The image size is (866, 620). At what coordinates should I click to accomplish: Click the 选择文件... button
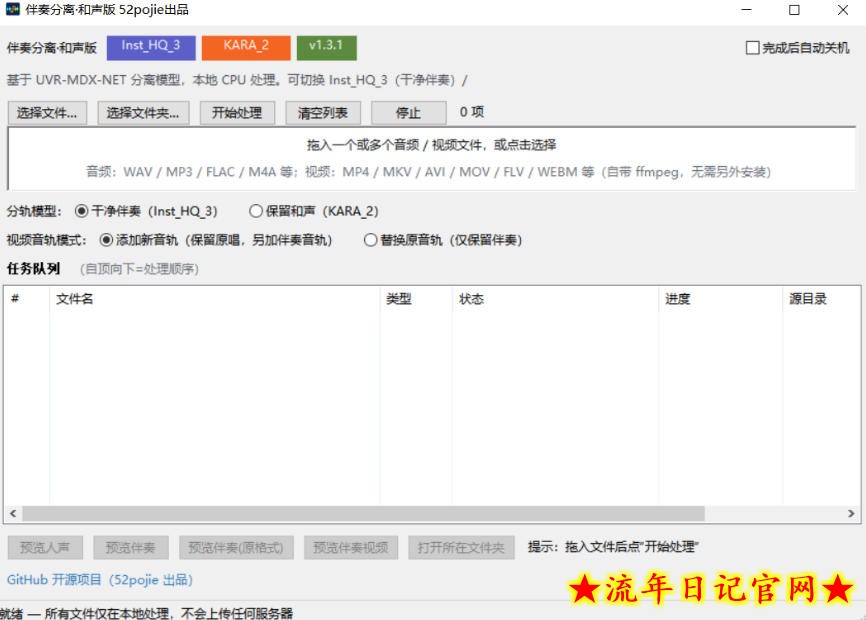[x=47, y=113]
